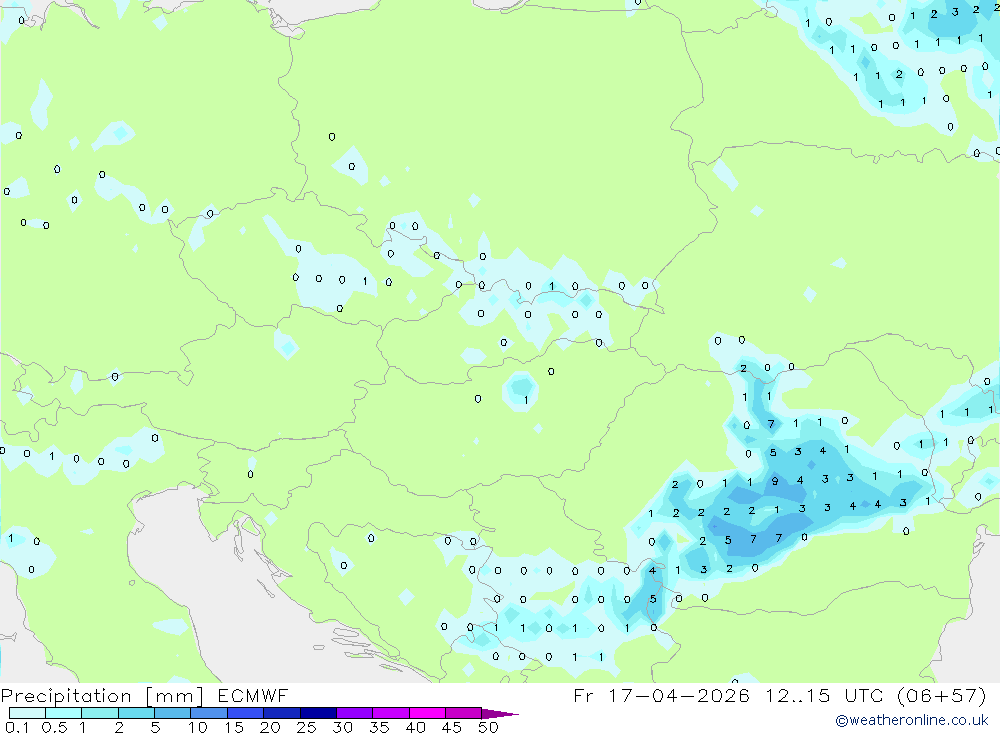
Task: Click the 0.1–0.5 mm legend color box
Action: click(27, 713)
